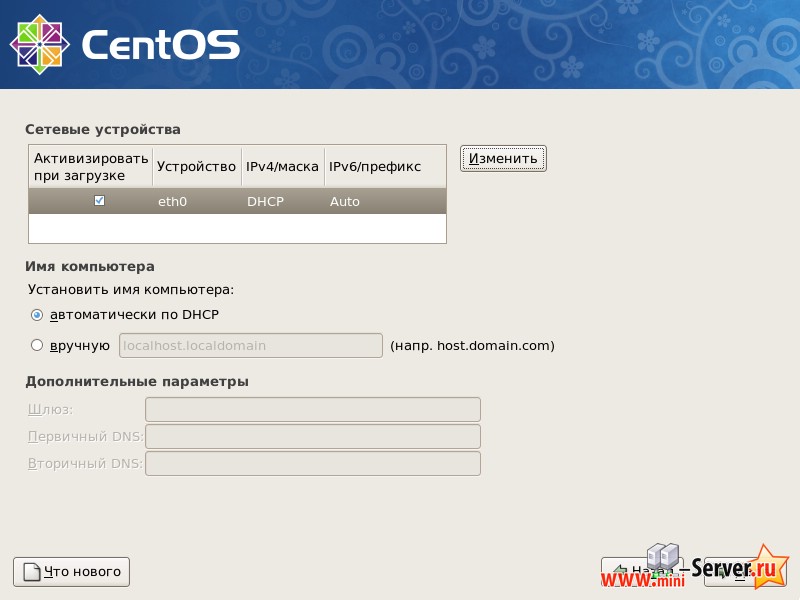
Task: Select the DHCP cell in the IPv4 column
Action: point(265,202)
